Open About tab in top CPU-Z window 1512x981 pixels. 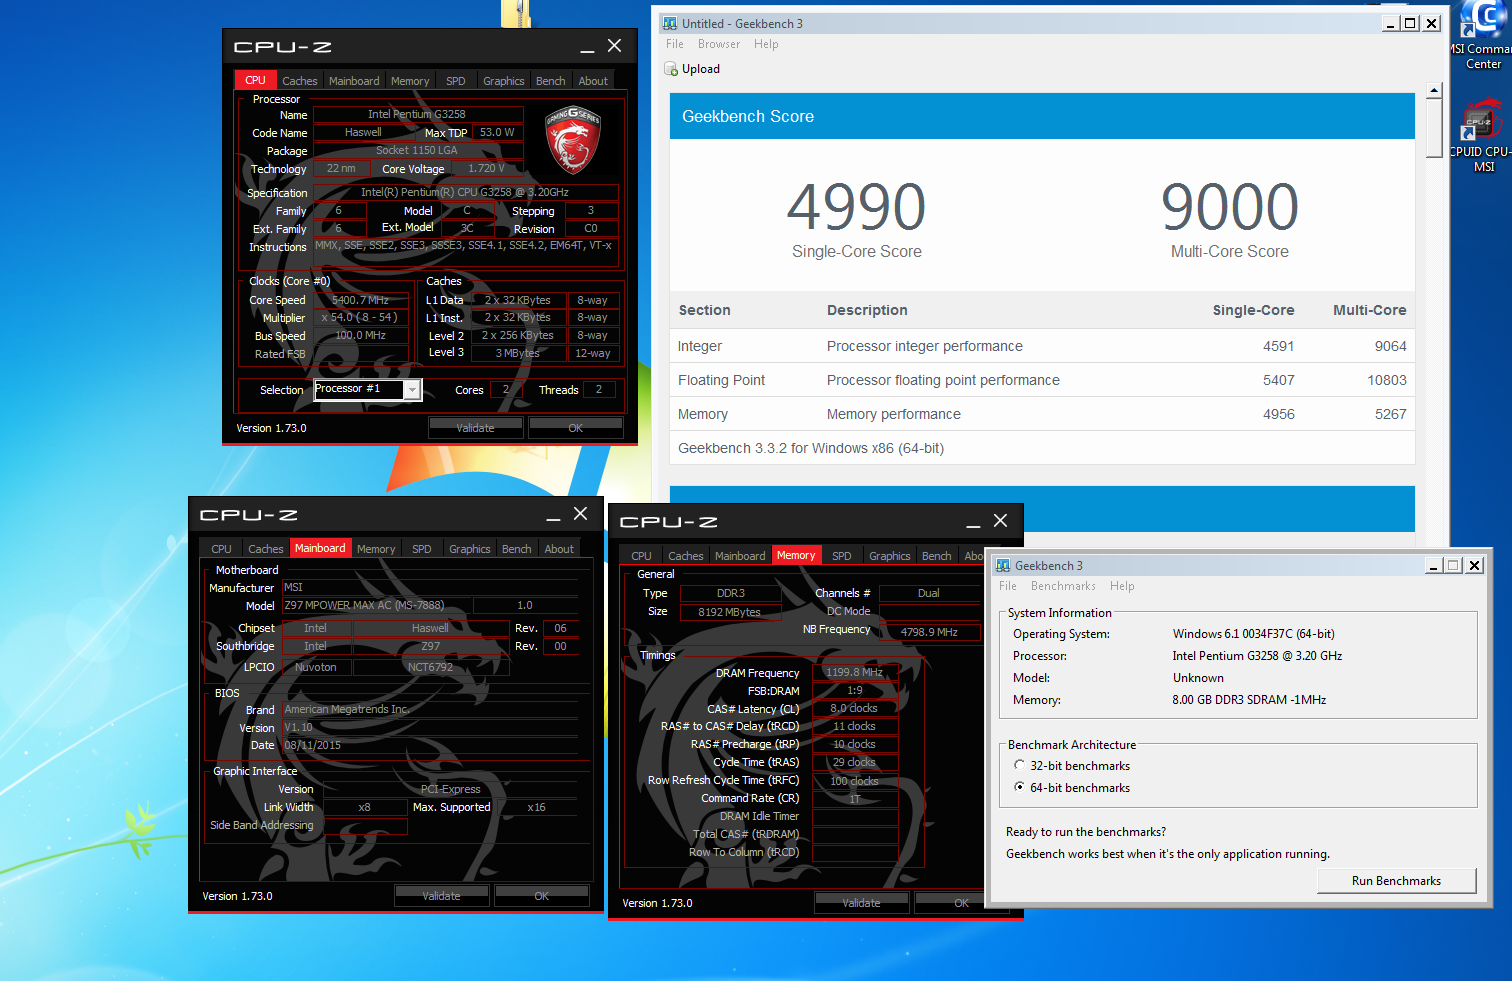[x=593, y=81]
